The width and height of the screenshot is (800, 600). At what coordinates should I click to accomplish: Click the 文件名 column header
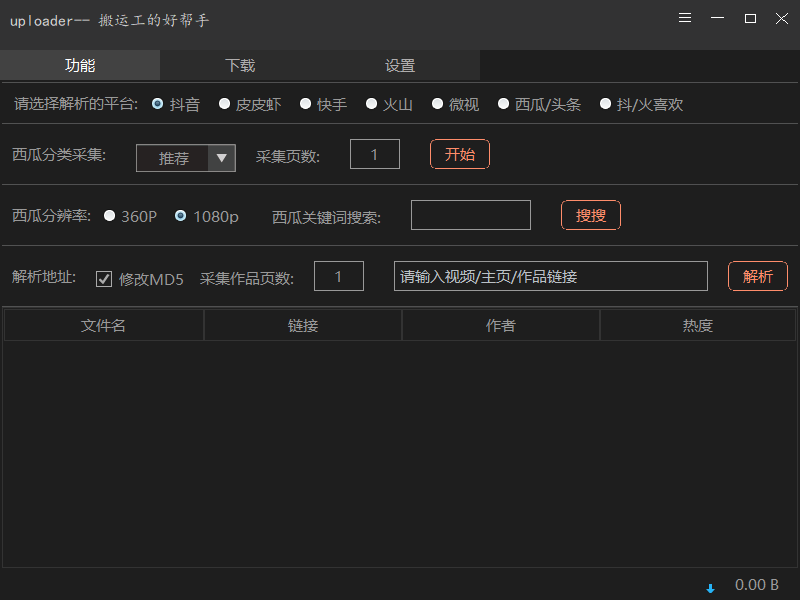(103, 324)
